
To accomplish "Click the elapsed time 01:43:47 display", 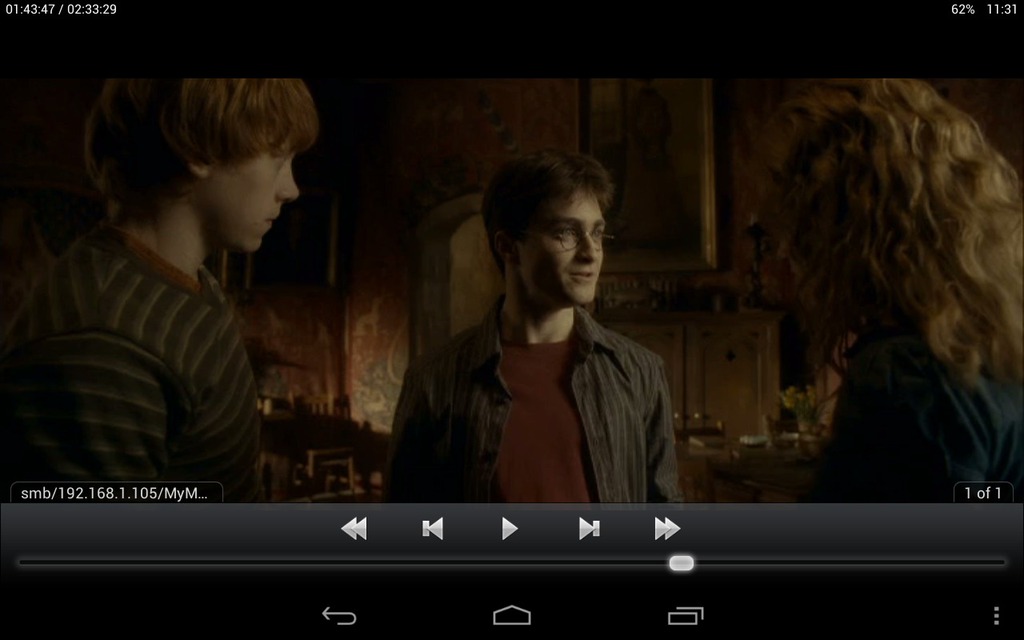I will (30, 9).
